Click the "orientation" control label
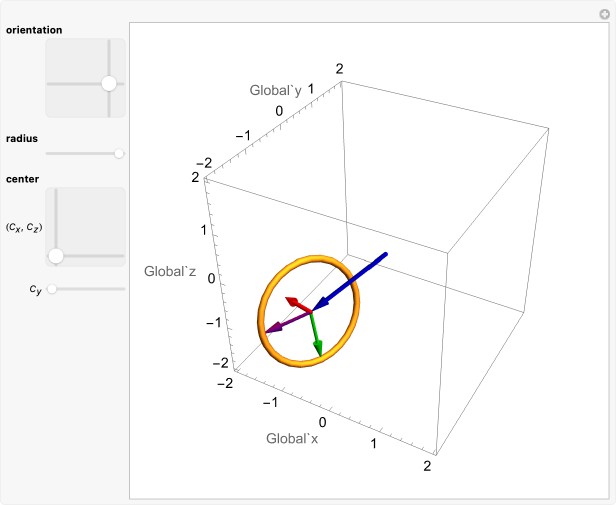 tap(34, 30)
